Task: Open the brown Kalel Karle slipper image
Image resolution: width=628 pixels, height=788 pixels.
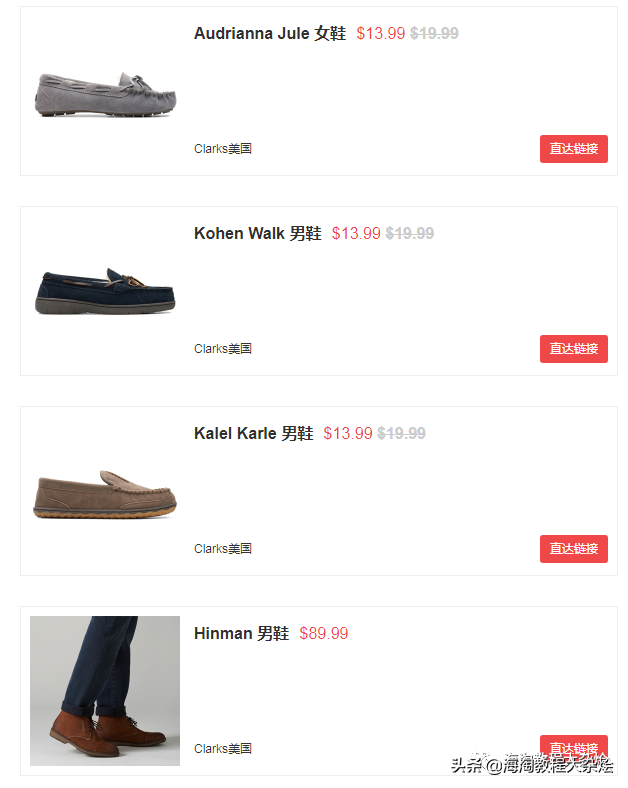Action: tap(105, 495)
